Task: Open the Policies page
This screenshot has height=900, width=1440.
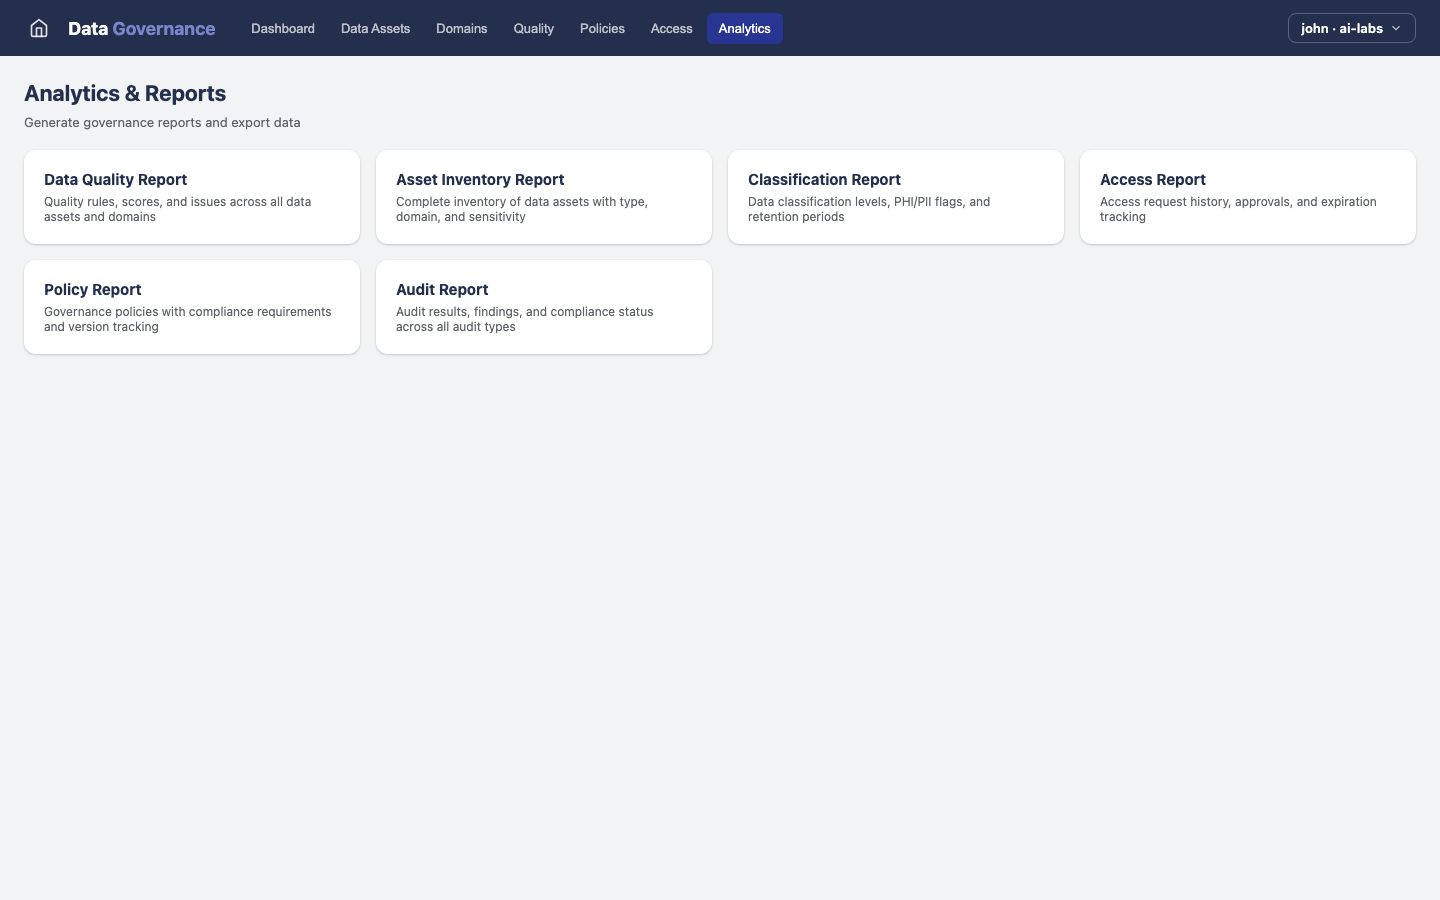Action: tap(602, 28)
